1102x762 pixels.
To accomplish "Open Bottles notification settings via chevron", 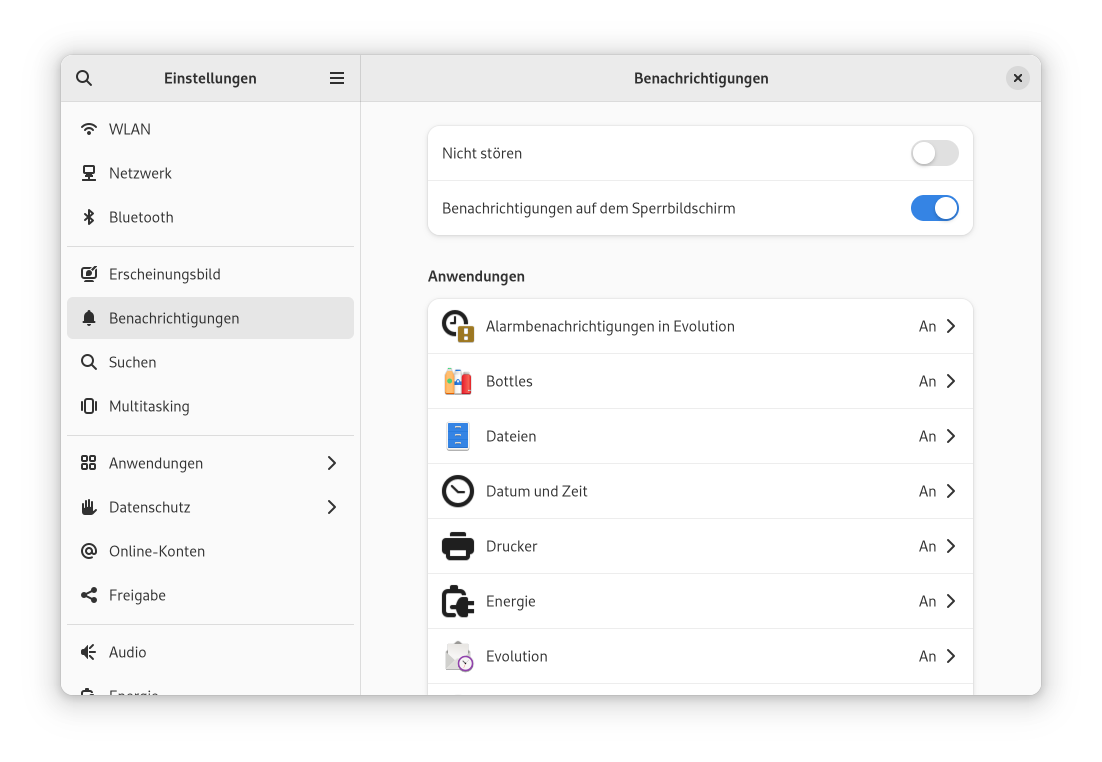I will point(951,381).
